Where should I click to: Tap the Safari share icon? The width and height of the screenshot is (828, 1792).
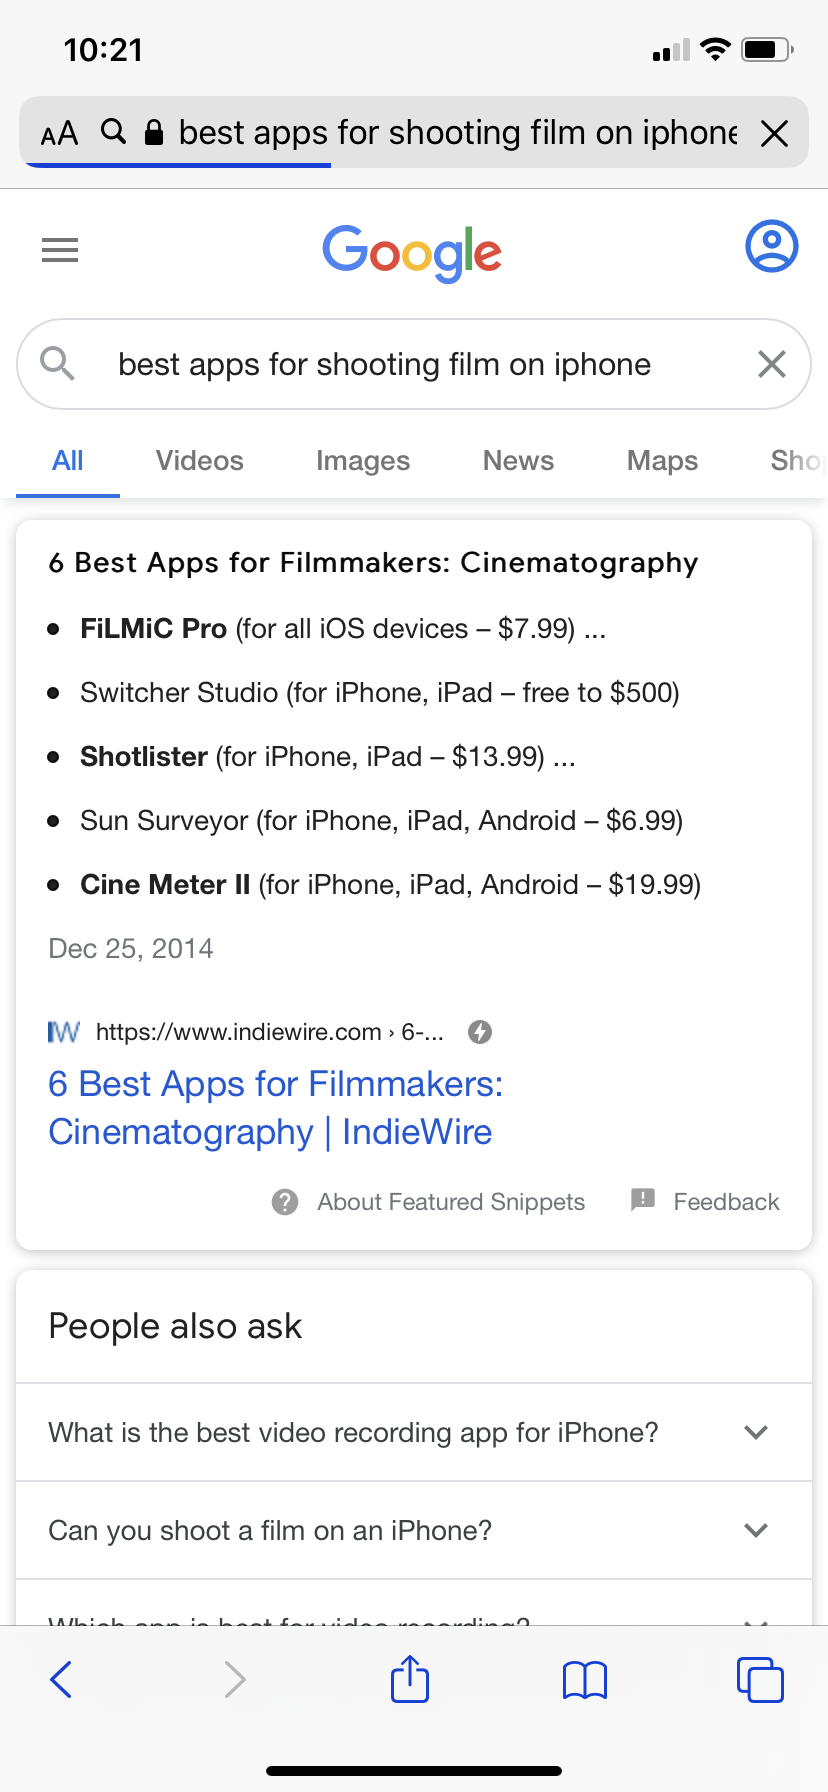(410, 1679)
